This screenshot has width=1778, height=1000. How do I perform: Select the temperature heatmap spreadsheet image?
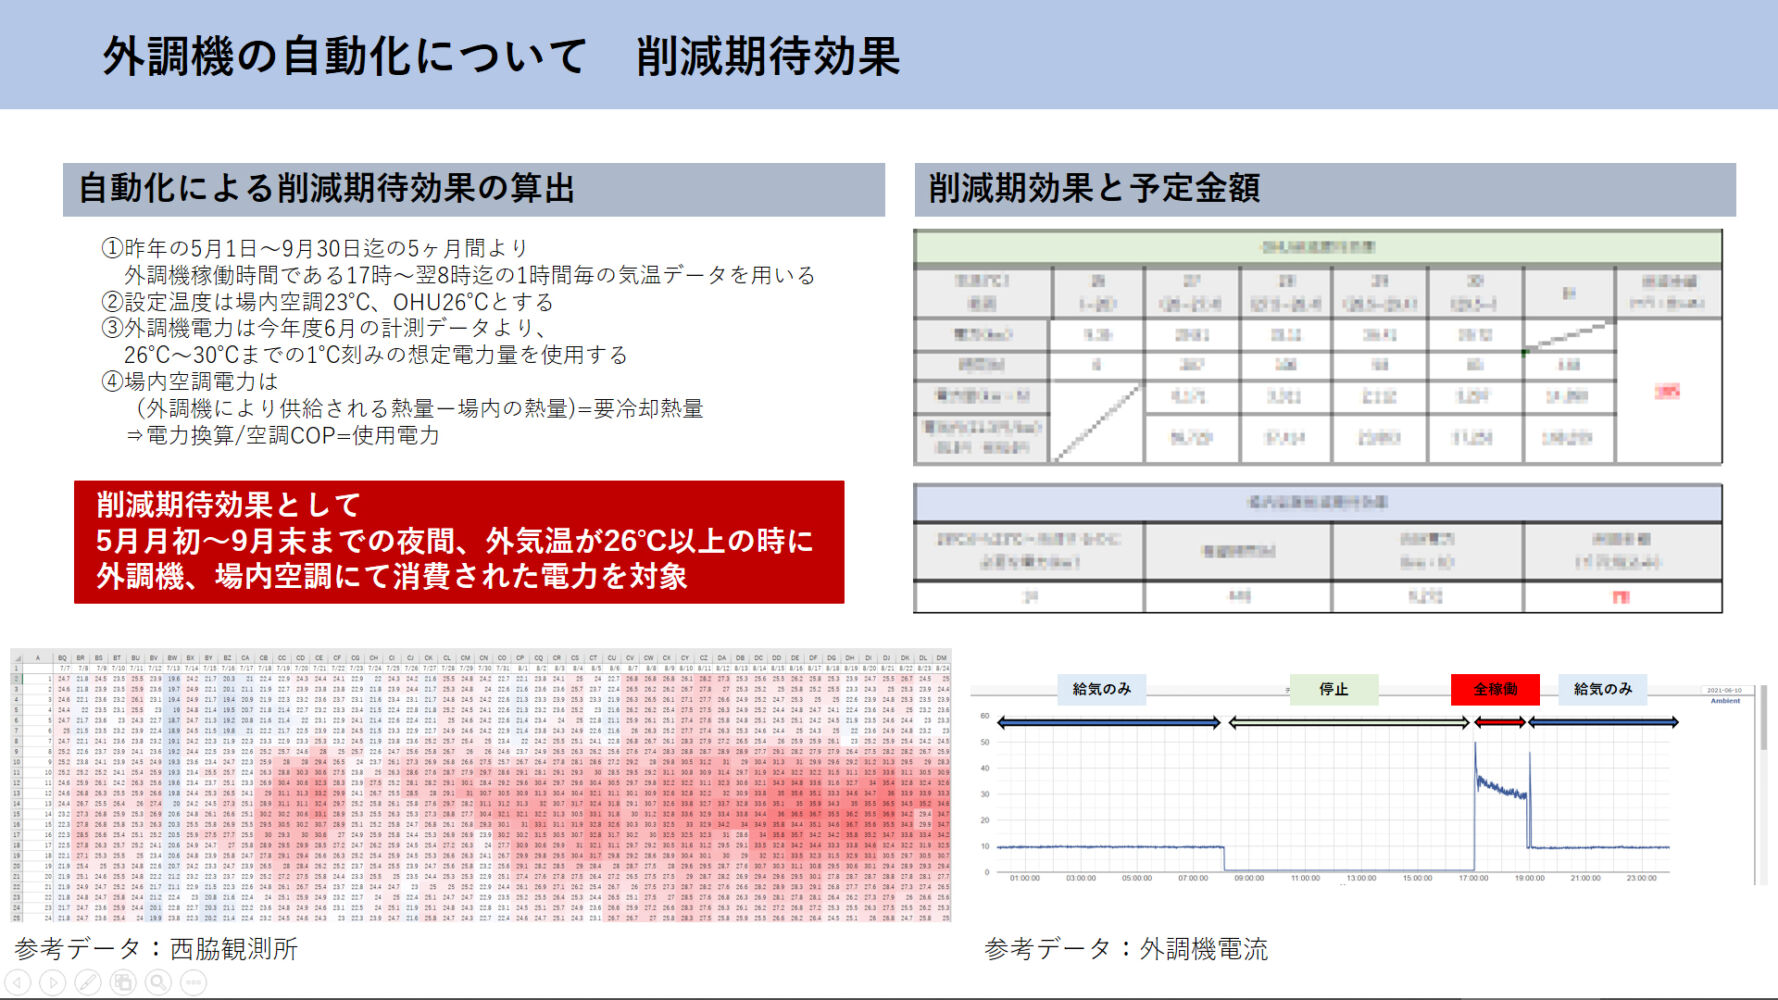click(x=480, y=785)
